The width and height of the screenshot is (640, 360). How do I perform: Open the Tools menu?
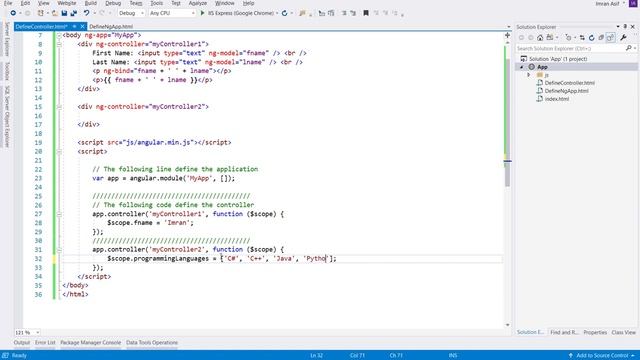[156, 3]
